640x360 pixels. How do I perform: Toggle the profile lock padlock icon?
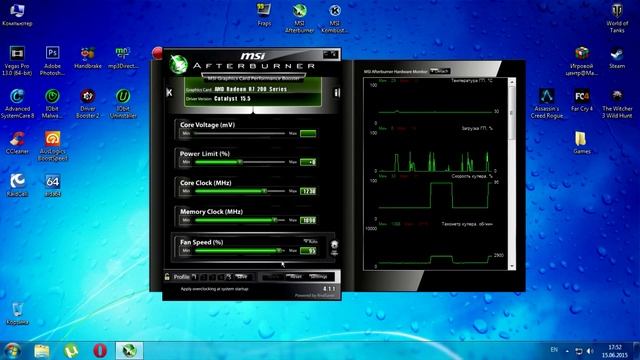tap(167, 277)
